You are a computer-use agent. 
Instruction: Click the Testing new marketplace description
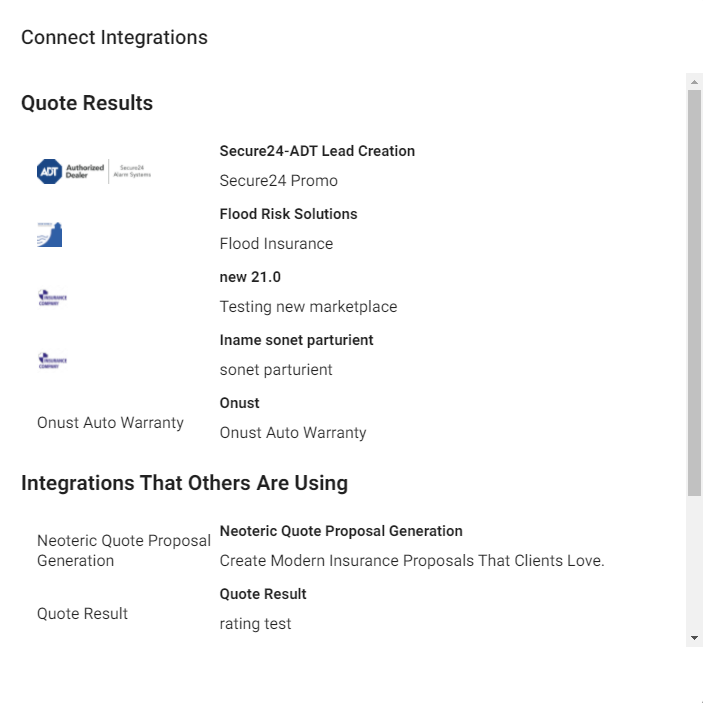tap(308, 307)
